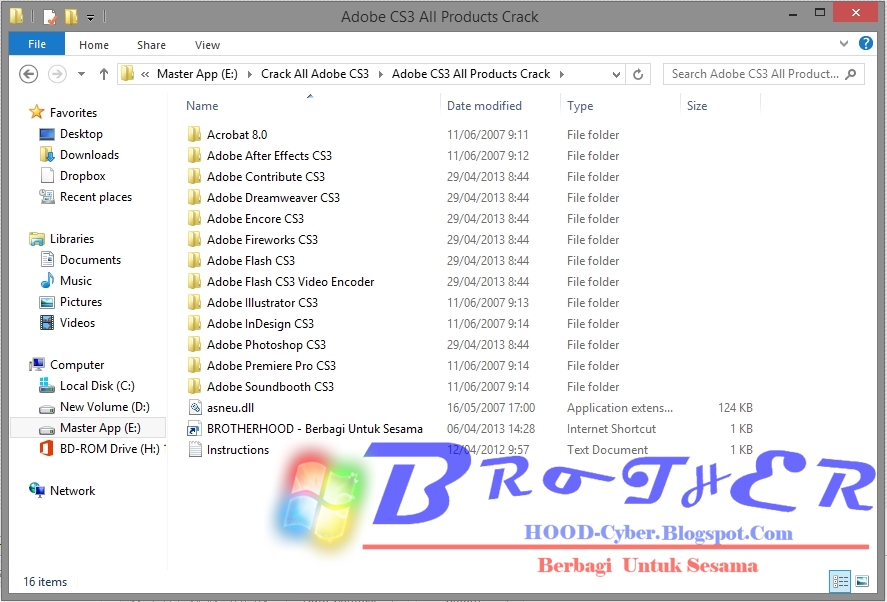Select the Adobe Illustrator CS3 folder icon
This screenshot has width=887, height=602.
point(194,302)
